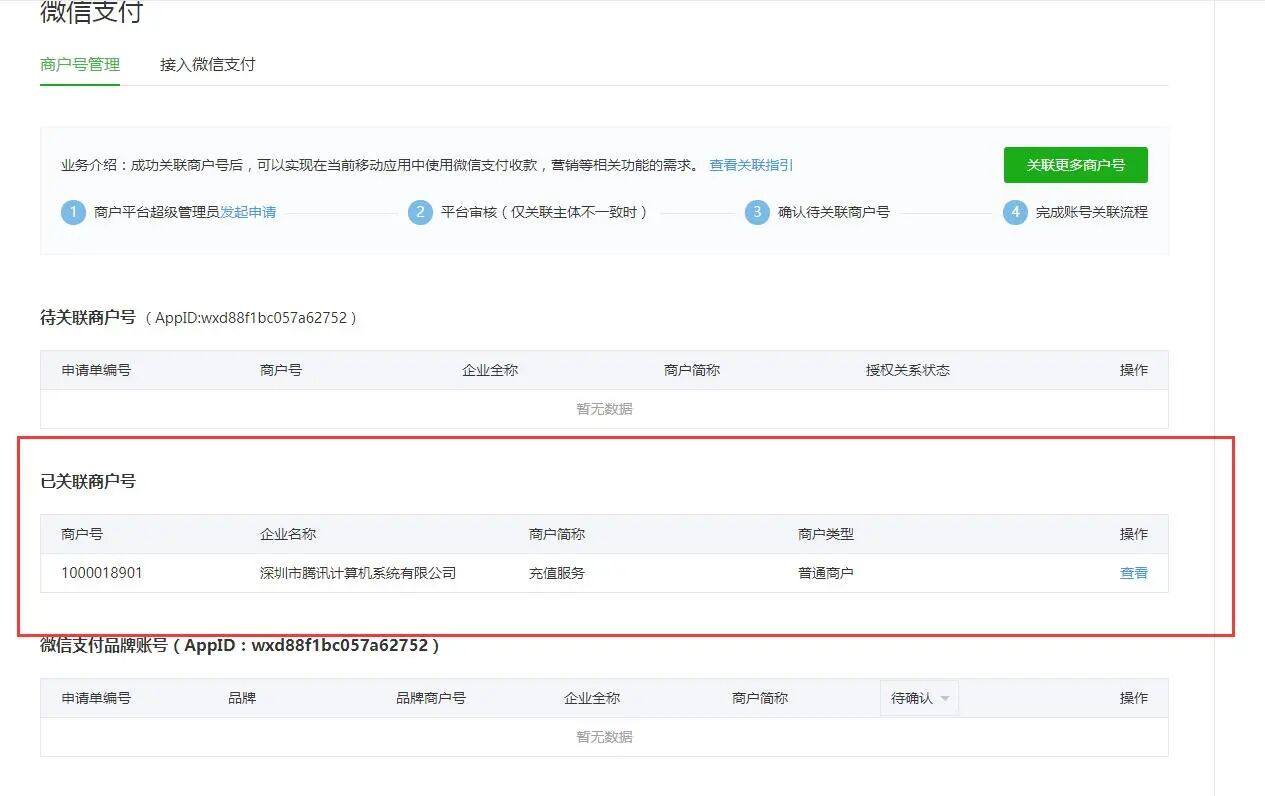
Task: Click the 品牌 column header
Action: pyautogui.click(x=242, y=698)
